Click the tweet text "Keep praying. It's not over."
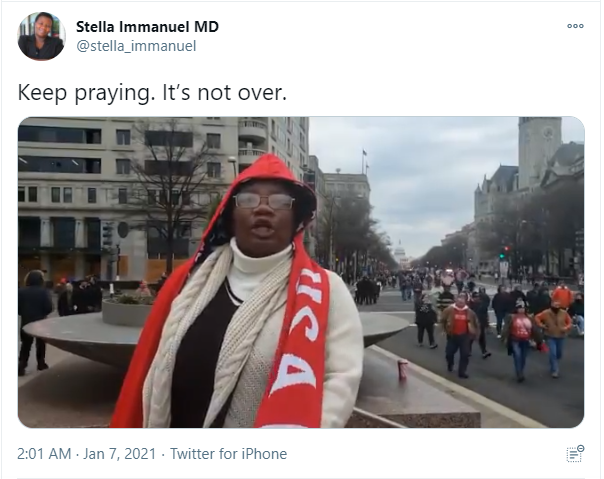 coord(152,92)
